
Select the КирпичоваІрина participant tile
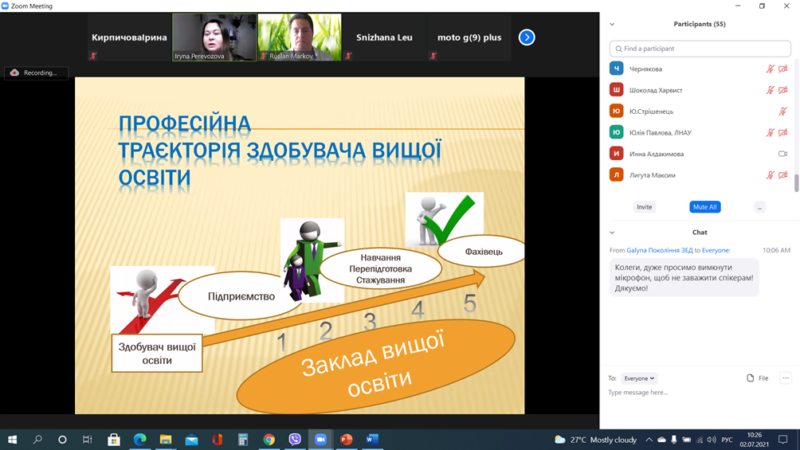click(x=129, y=37)
